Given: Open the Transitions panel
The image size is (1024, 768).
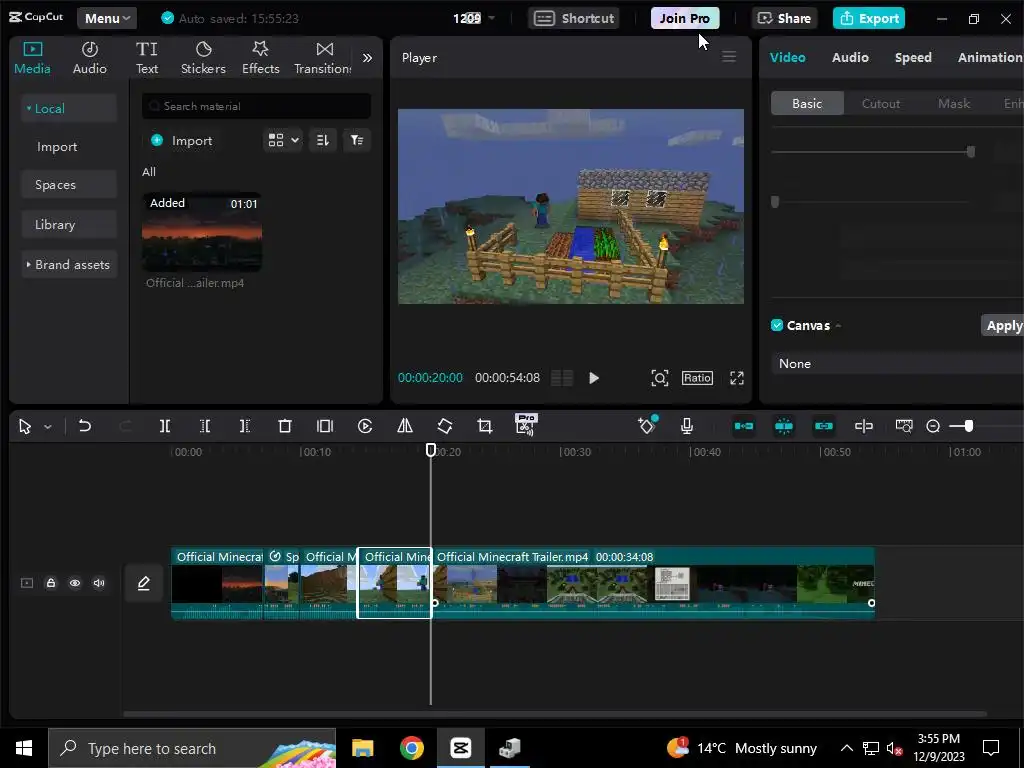Looking at the screenshot, I should [x=323, y=57].
